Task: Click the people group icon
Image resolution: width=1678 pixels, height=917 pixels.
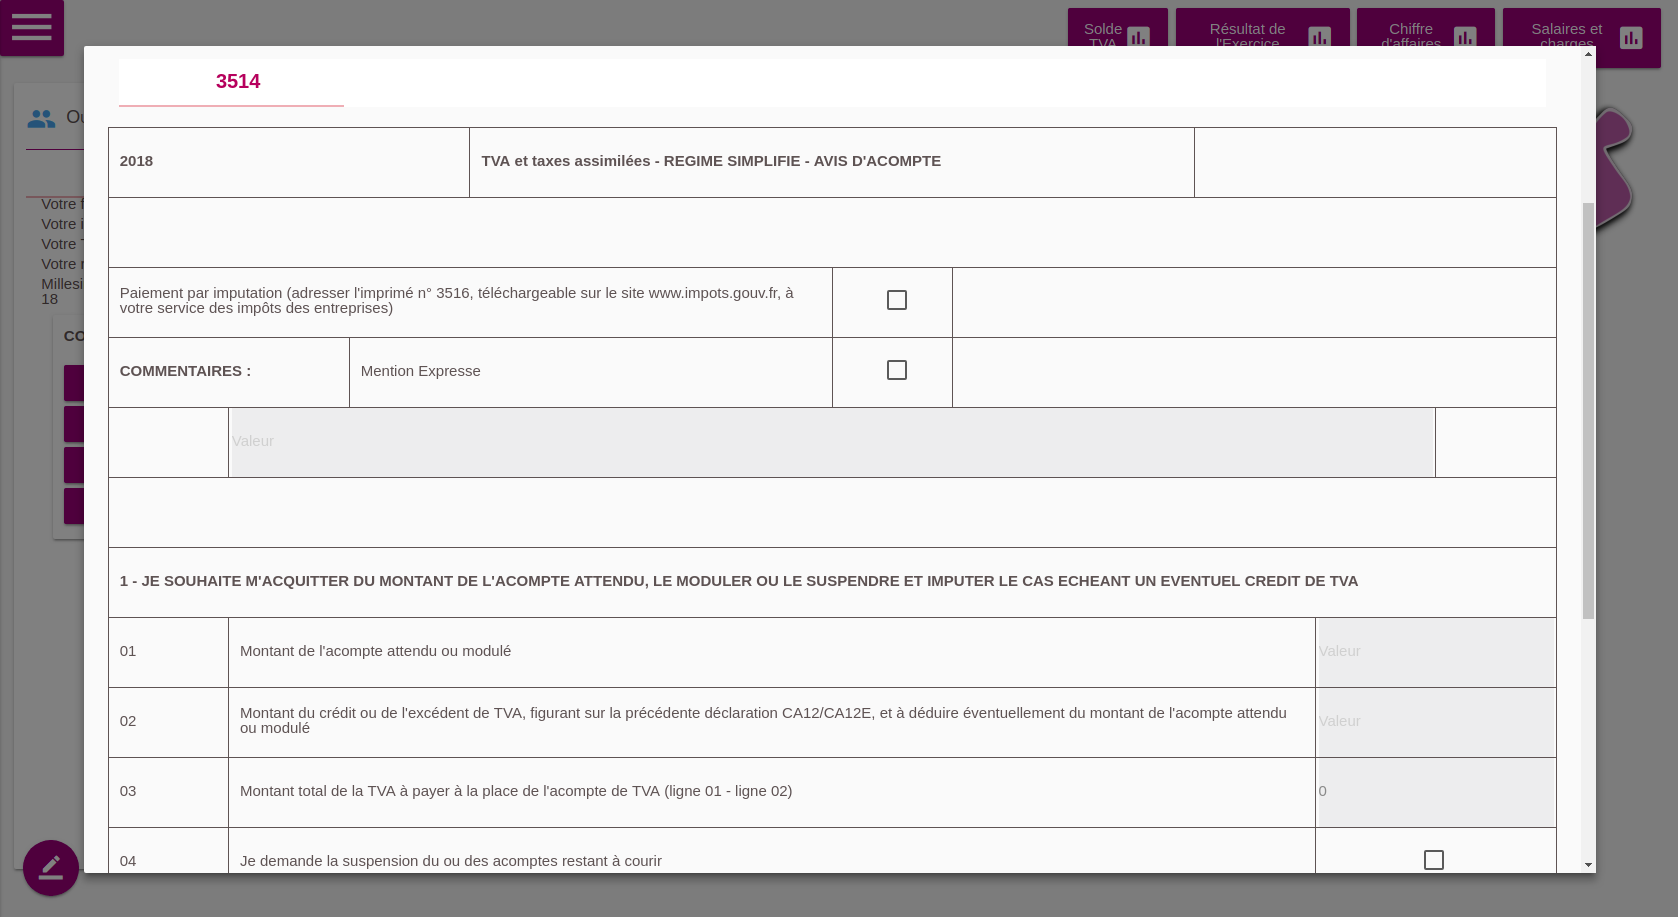Action: pyautogui.click(x=41, y=119)
